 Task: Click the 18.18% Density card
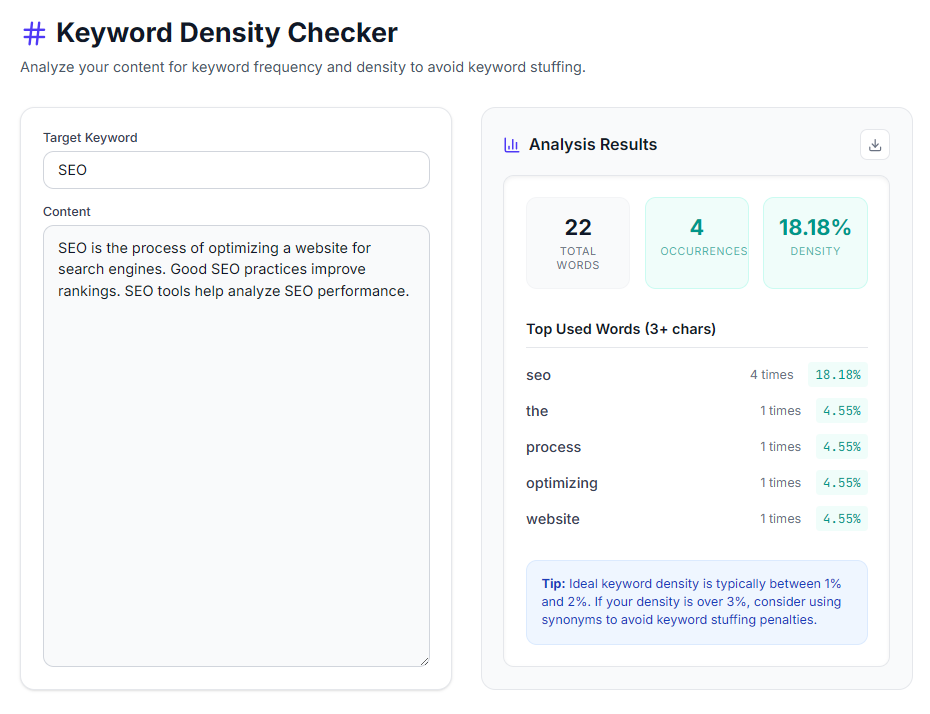[x=815, y=243]
